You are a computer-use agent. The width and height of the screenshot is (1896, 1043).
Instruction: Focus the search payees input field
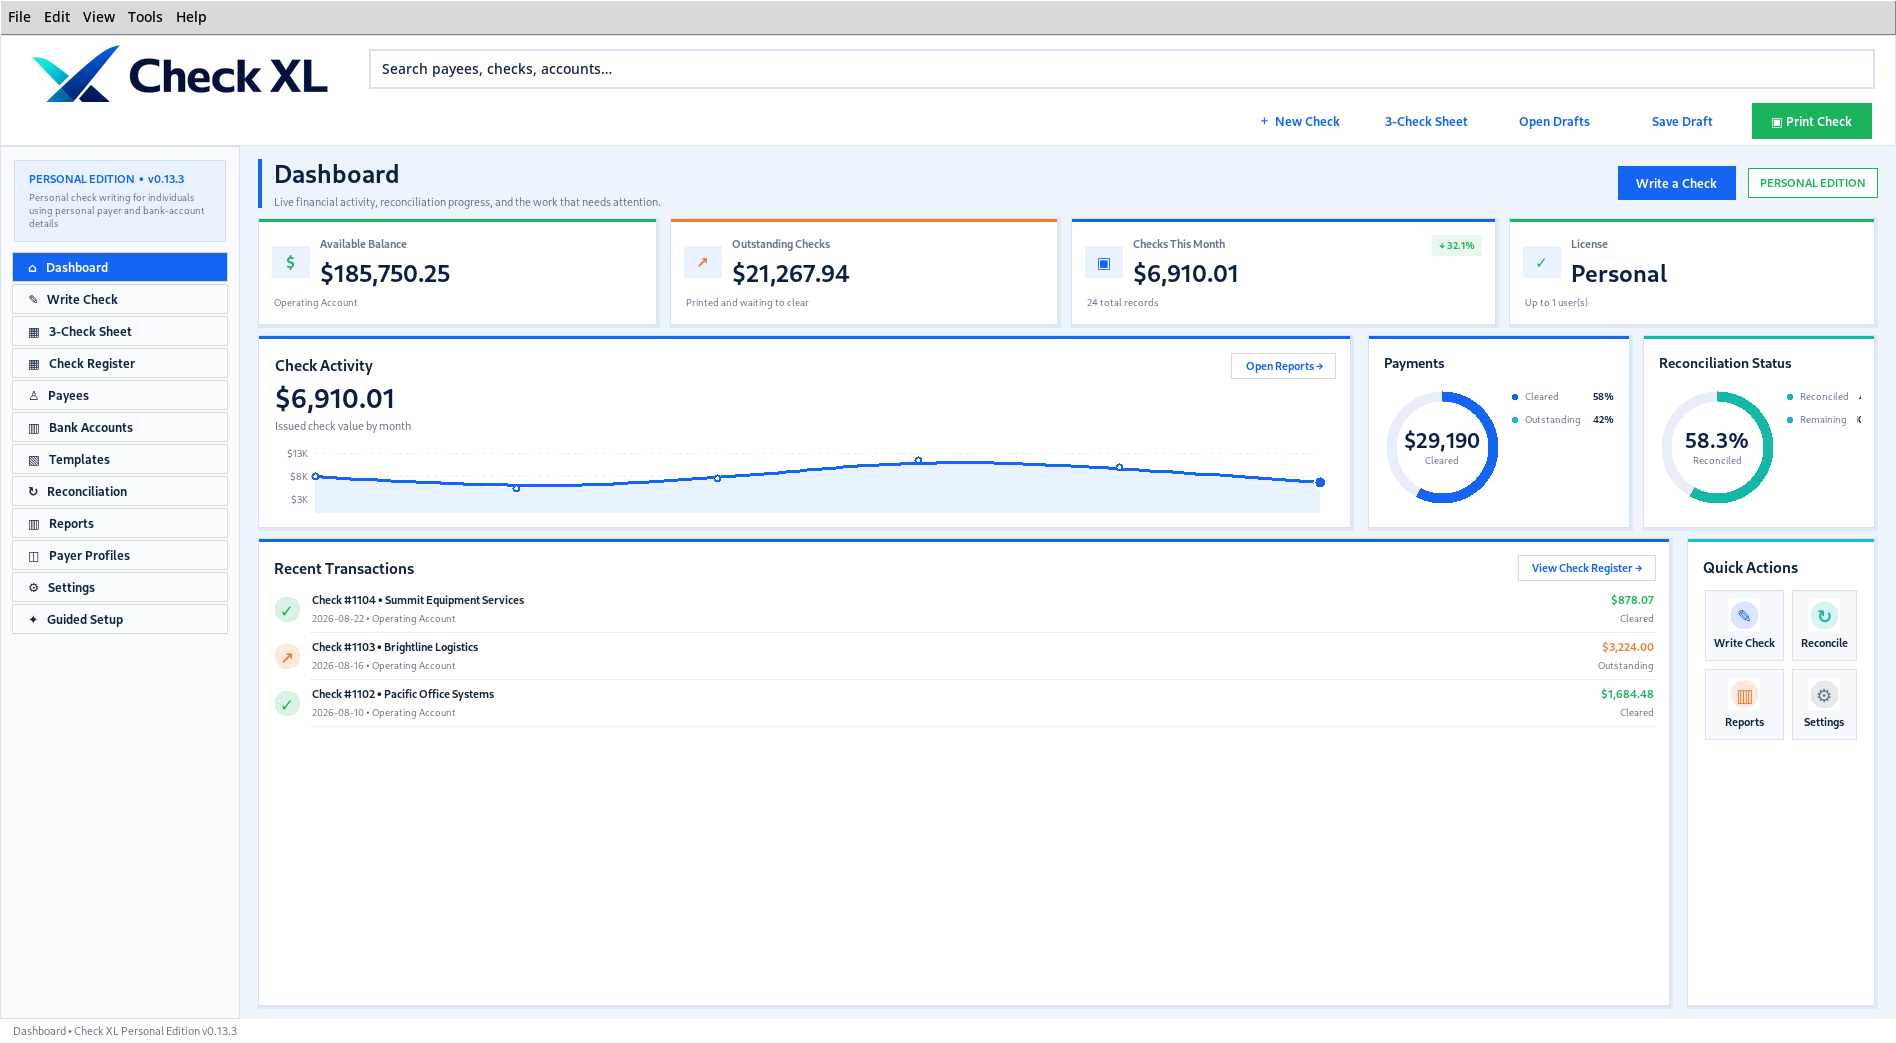tap(1121, 69)
